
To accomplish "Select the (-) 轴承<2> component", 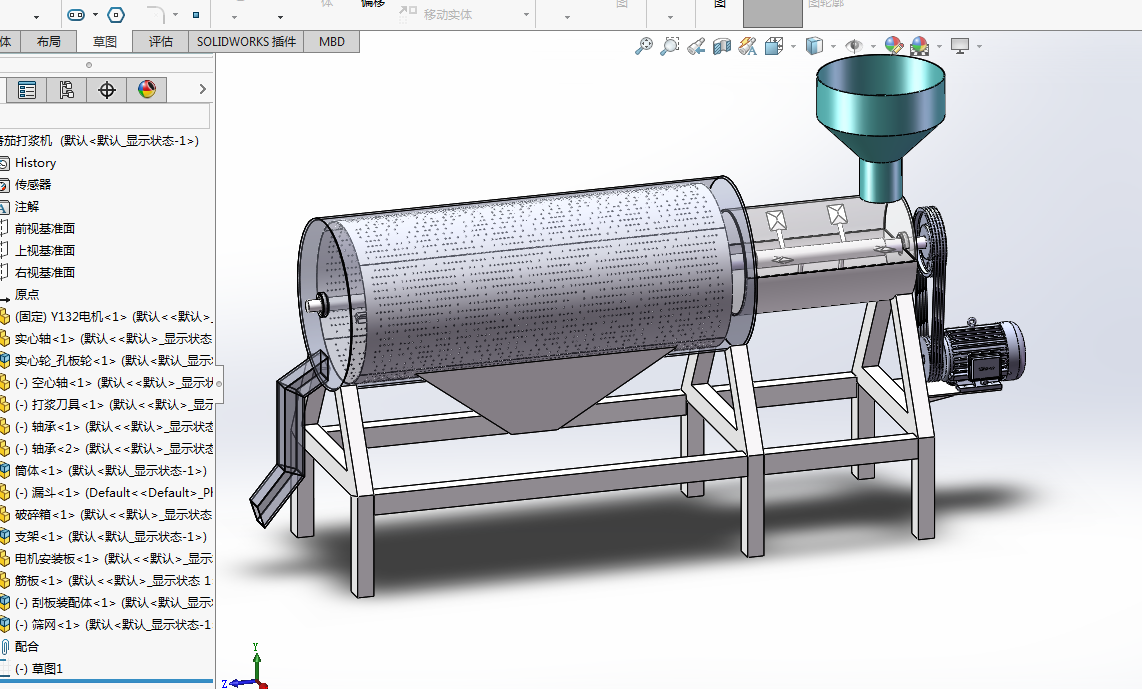I will click(113, 449).
